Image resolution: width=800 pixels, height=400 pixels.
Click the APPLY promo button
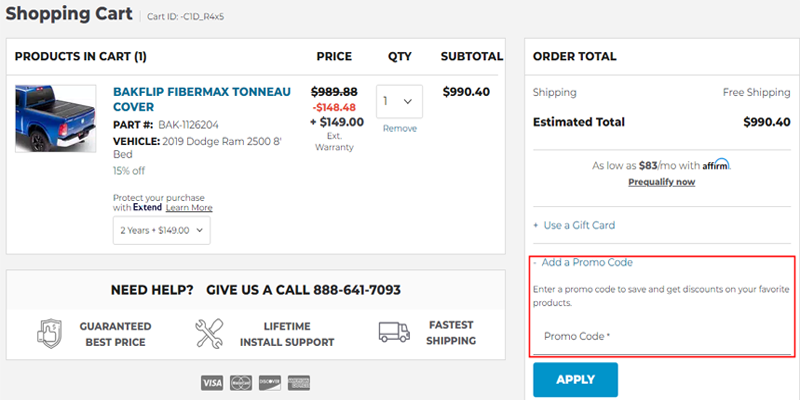(576, 380)
